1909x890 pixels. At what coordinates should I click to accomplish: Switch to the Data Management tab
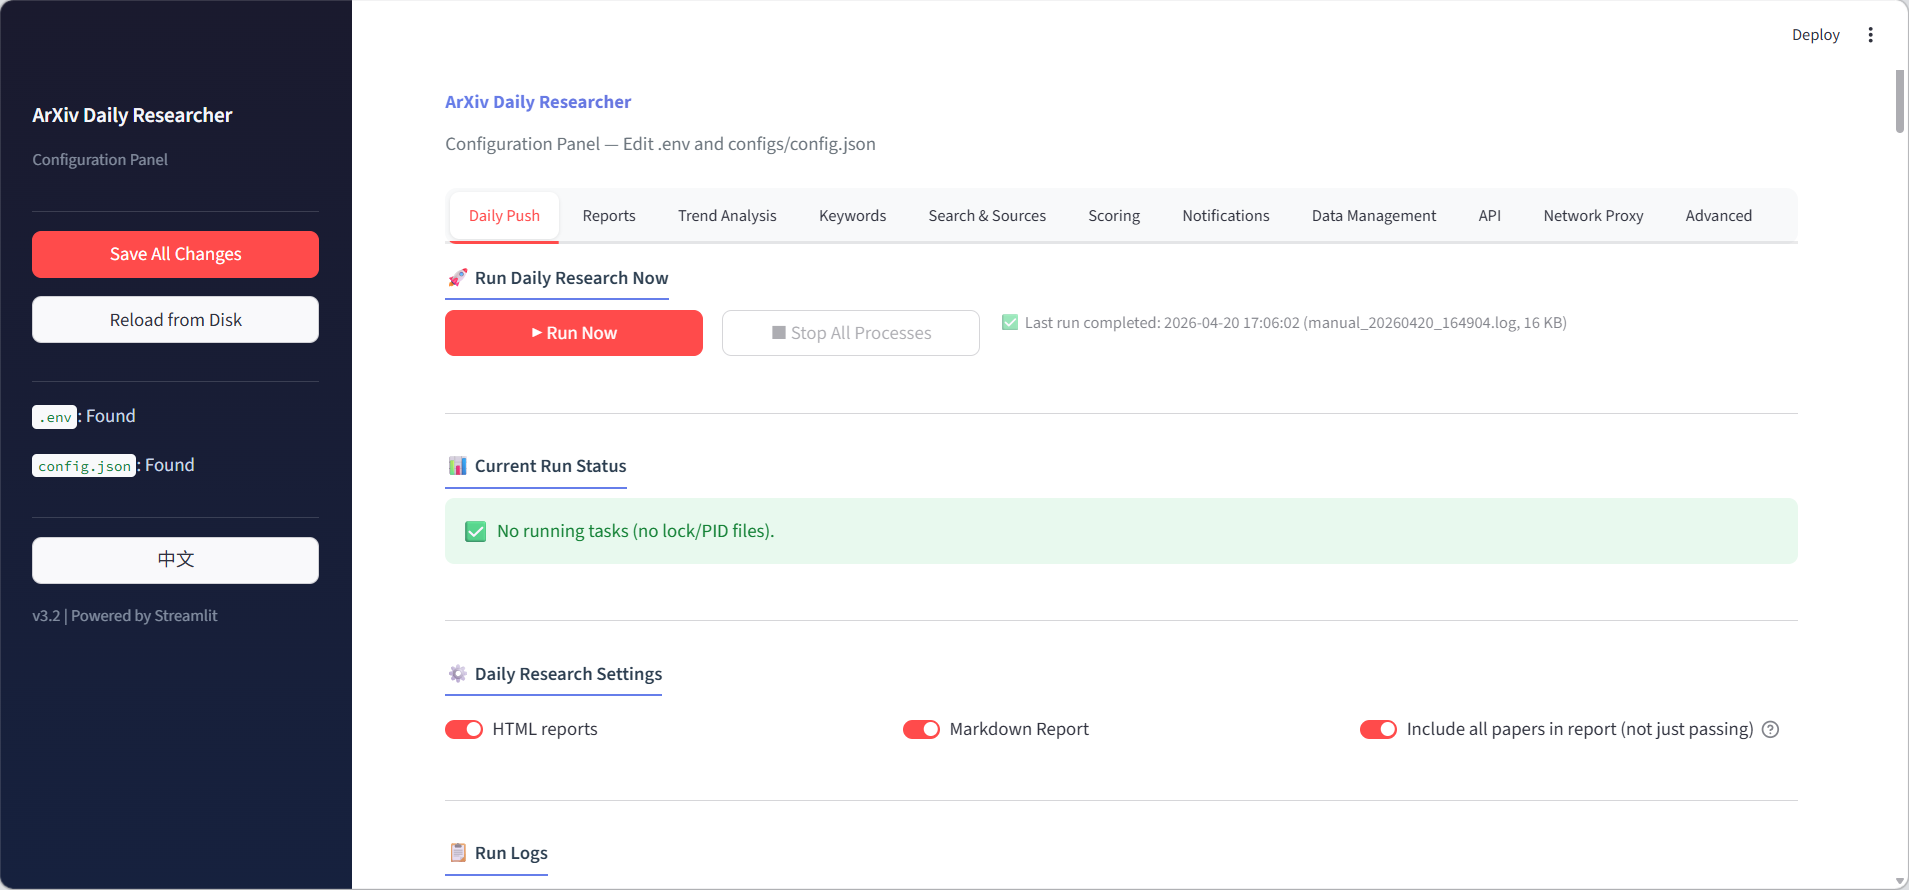(x=1374, y=216)
